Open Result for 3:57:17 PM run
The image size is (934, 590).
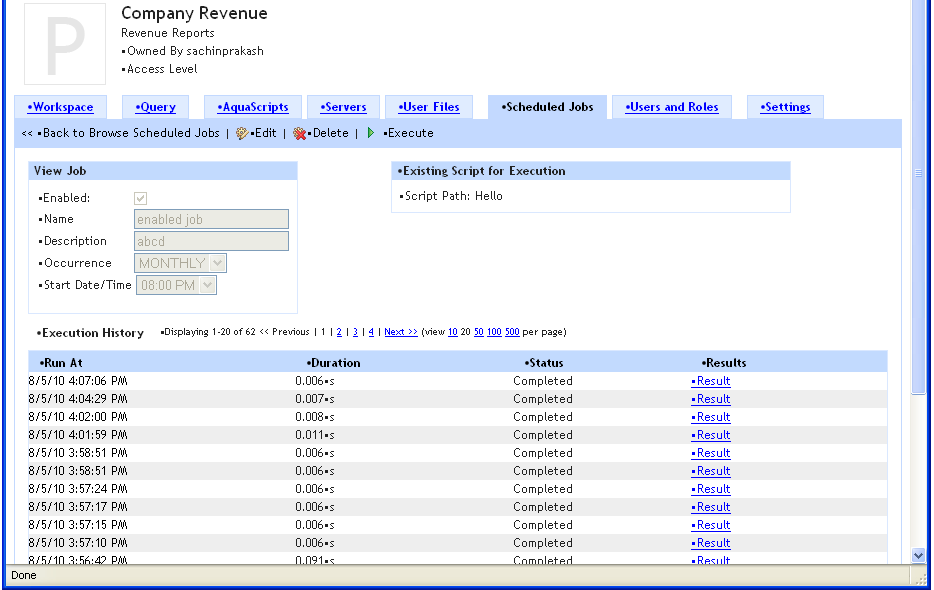coord(711,507)
